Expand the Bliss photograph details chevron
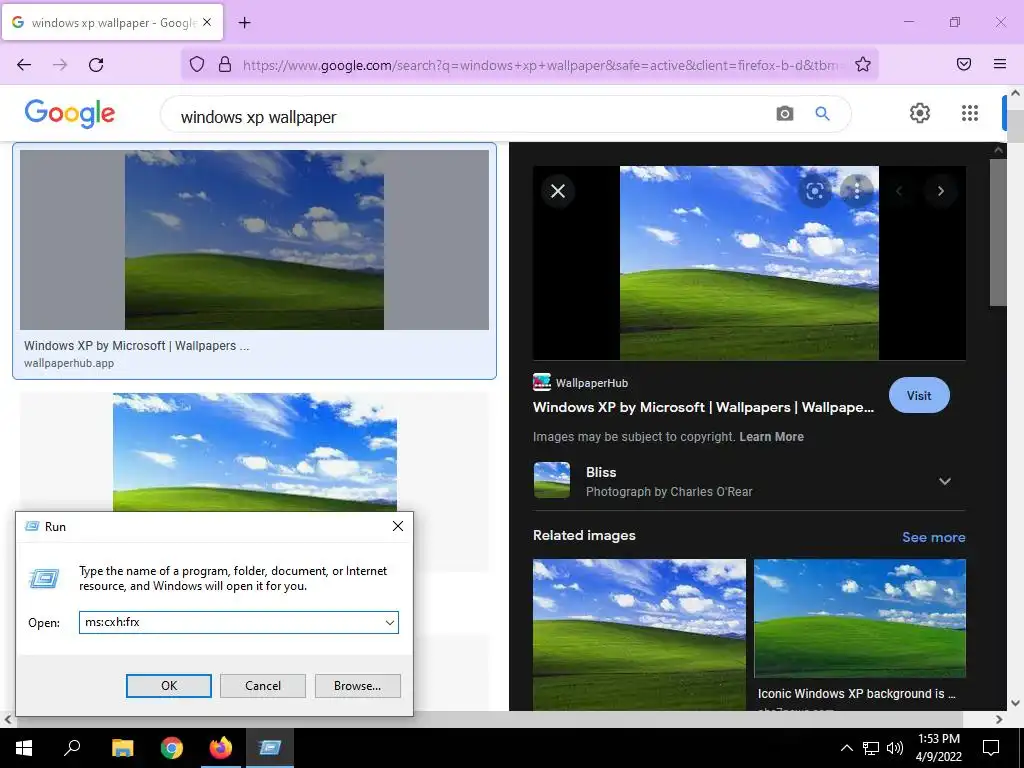 [944, 481]
